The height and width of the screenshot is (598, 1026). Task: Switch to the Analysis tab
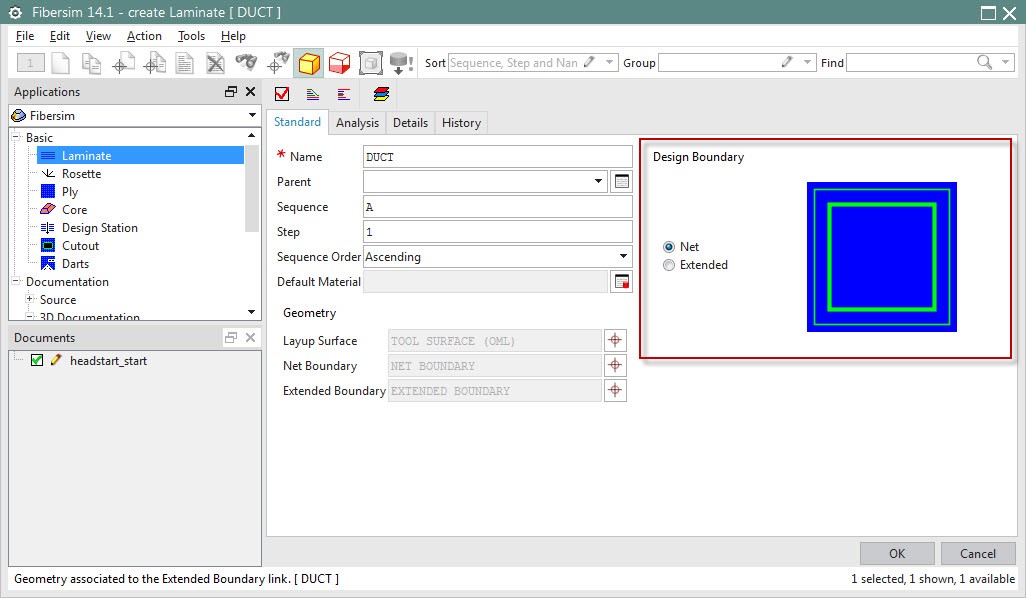point(357,122)
